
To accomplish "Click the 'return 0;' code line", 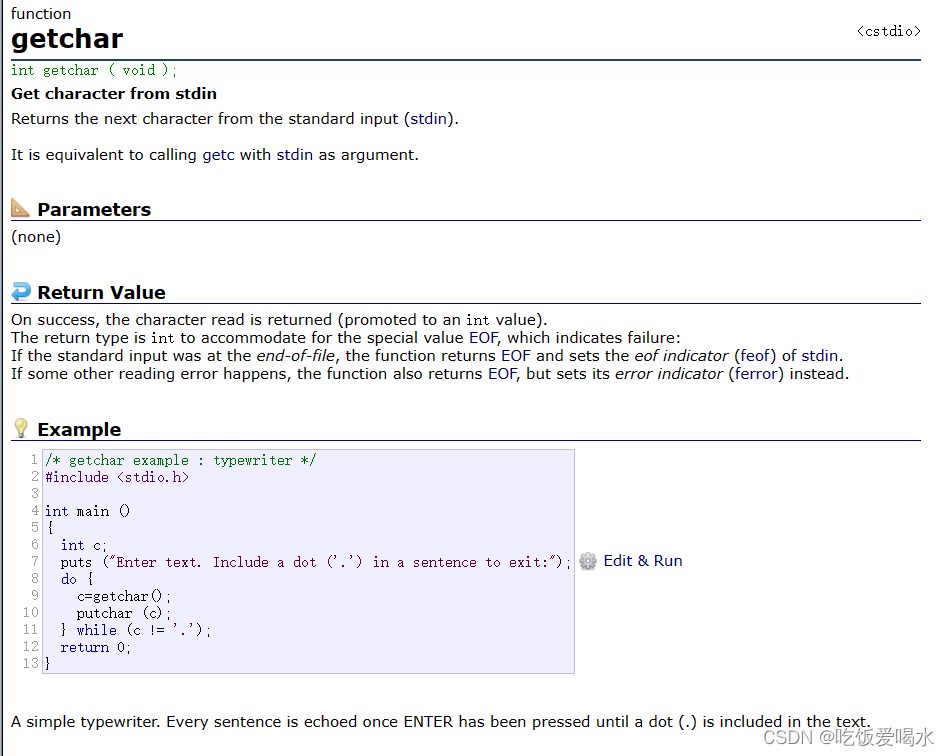I will [x=95, y=647].
